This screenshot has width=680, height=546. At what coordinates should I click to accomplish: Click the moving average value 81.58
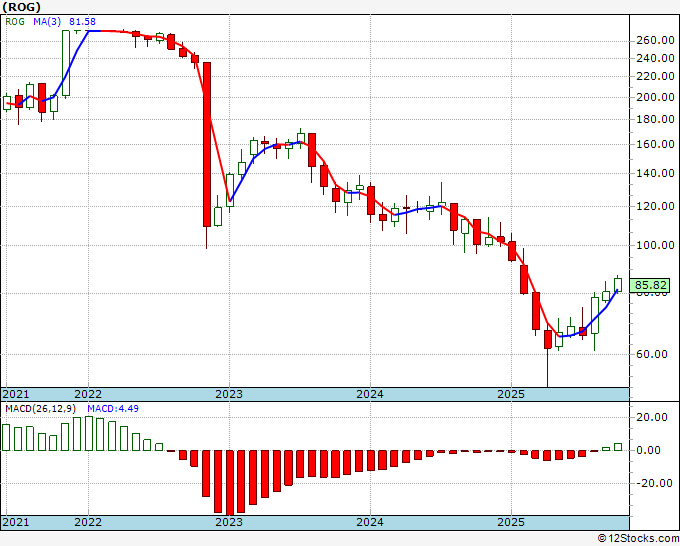point(82,22)
